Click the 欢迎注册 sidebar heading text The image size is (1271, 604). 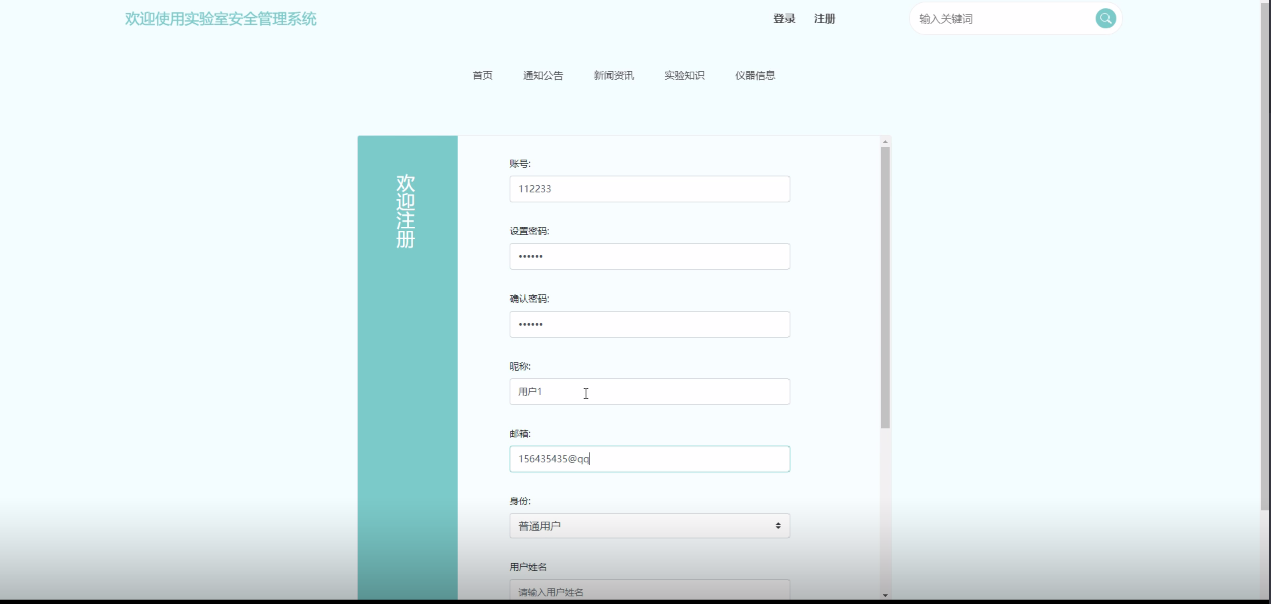[x=405, y=211]
